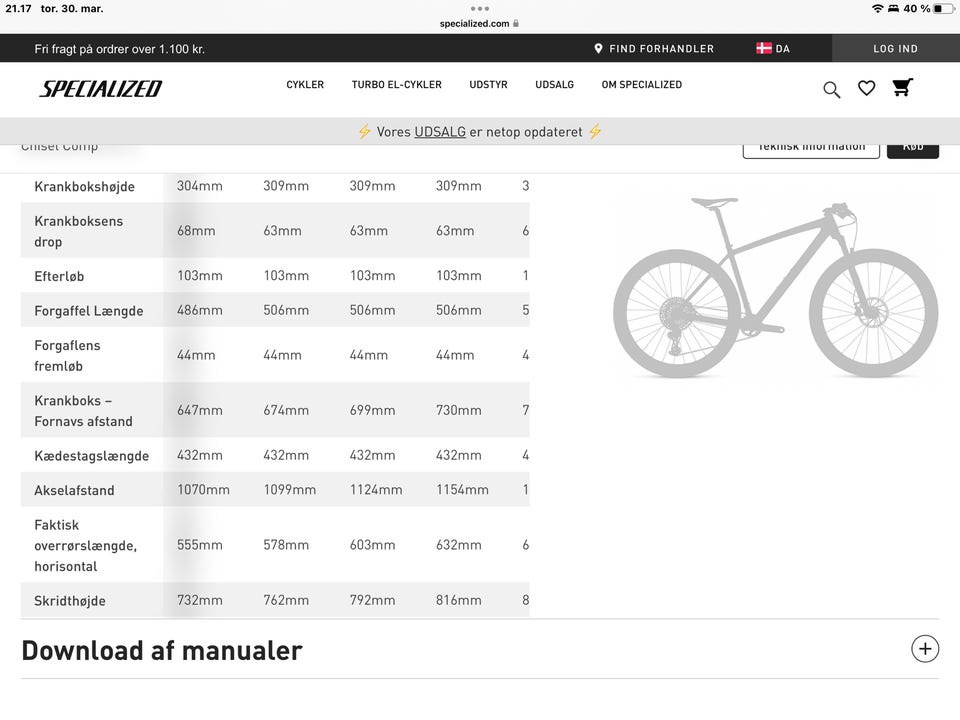Click the 1124mm Akselafstand value

(x=376, y=490)
